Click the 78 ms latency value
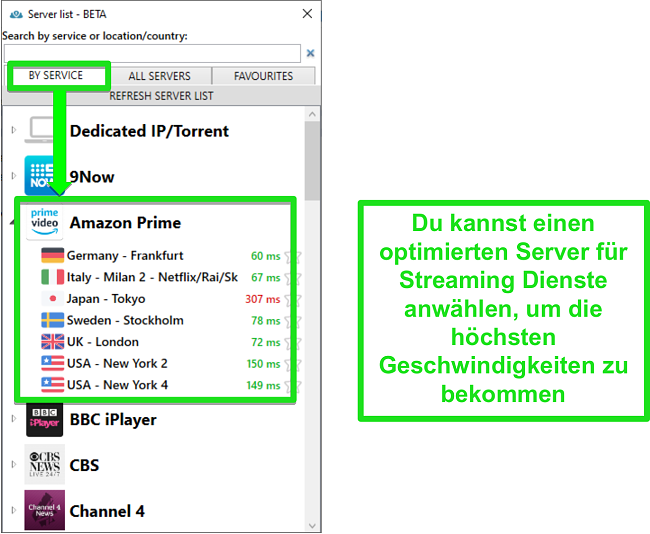 (265, 320)
